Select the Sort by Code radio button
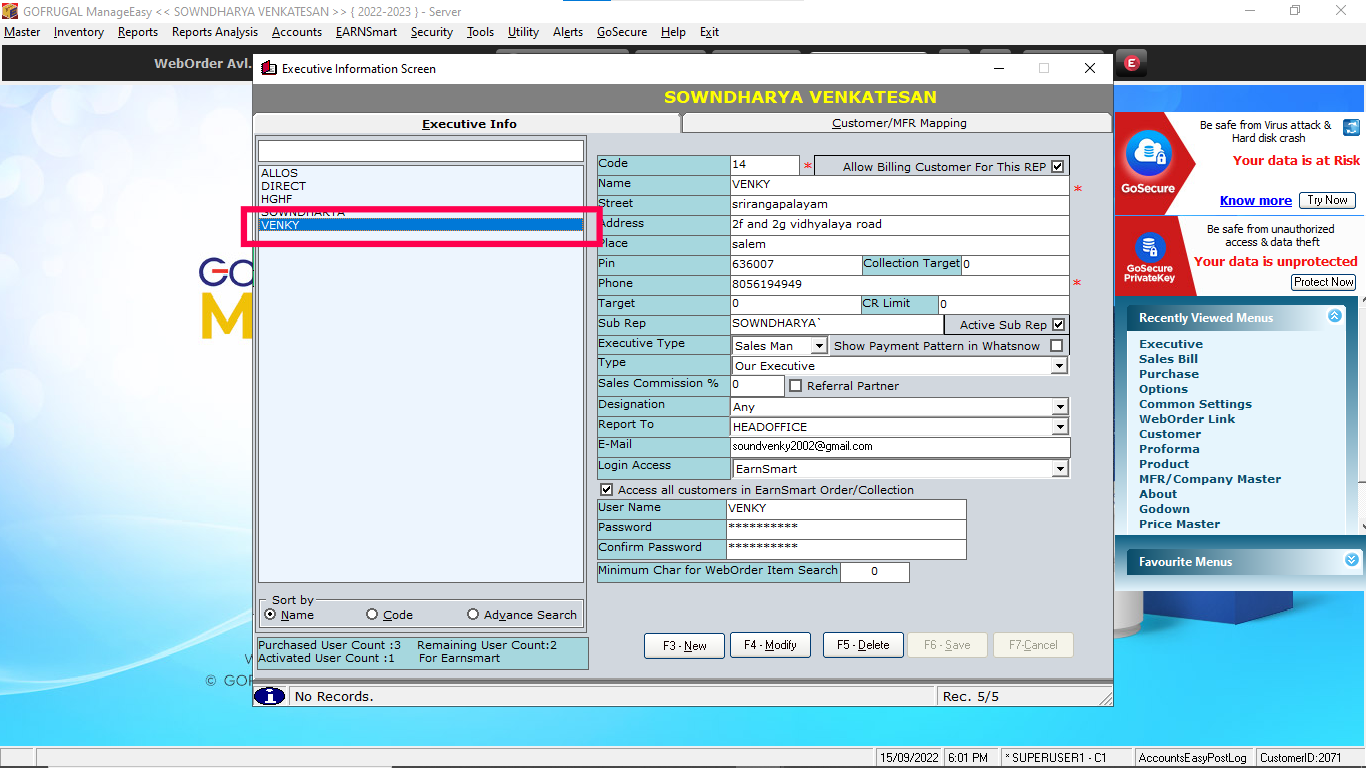The height and width of the screenshot is (768, 1366). point(372,615)
